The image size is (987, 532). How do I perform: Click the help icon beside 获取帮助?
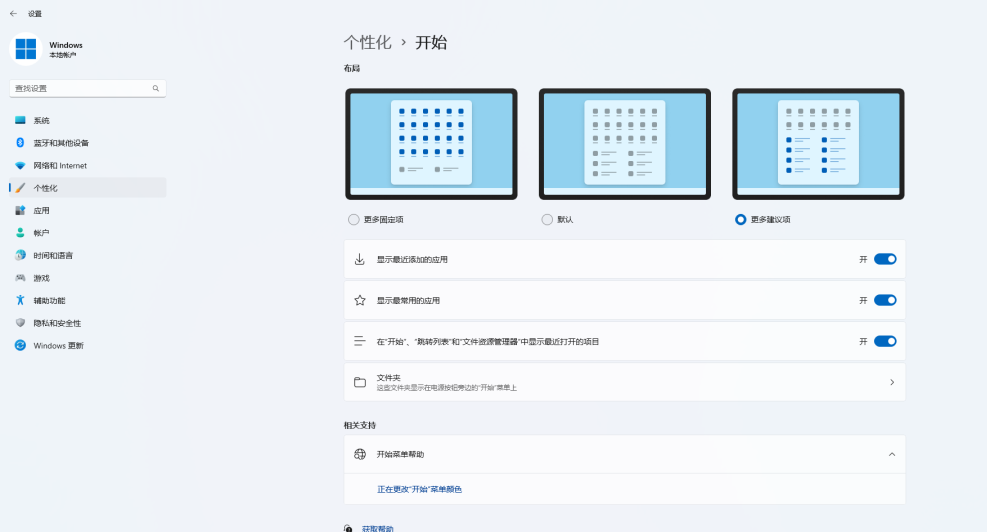348,528
